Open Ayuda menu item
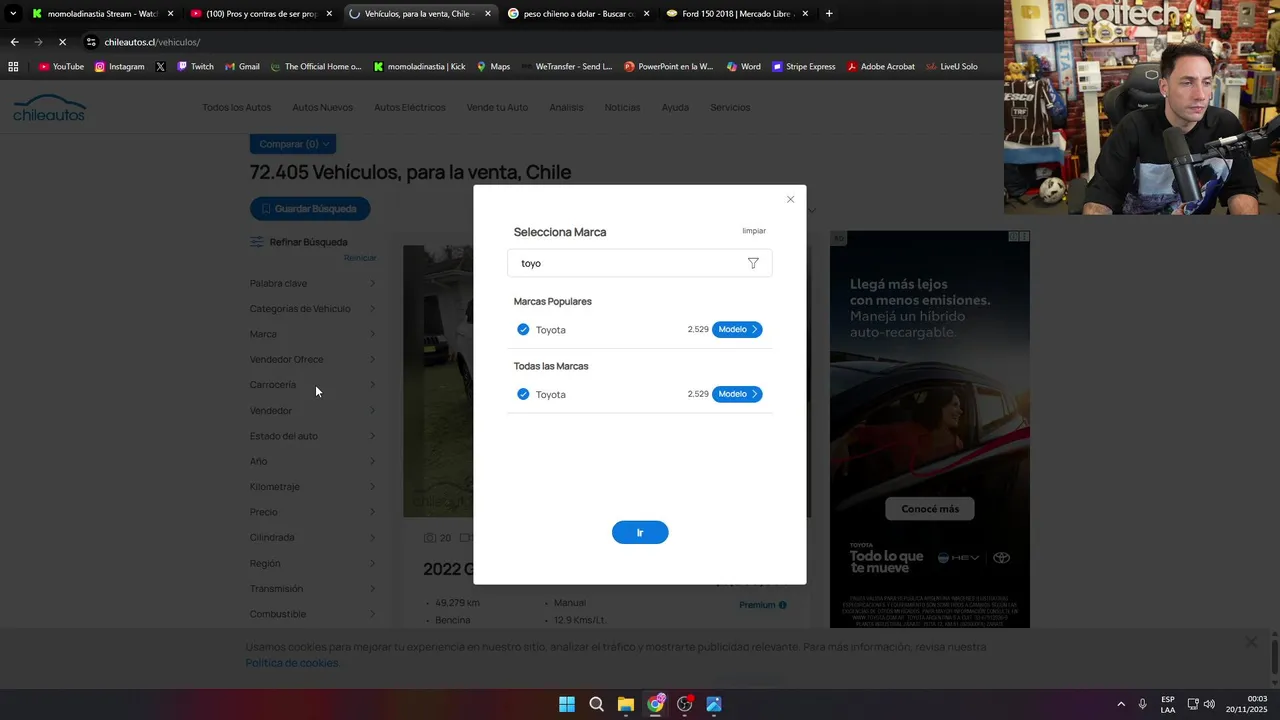 tap(675, 107)
